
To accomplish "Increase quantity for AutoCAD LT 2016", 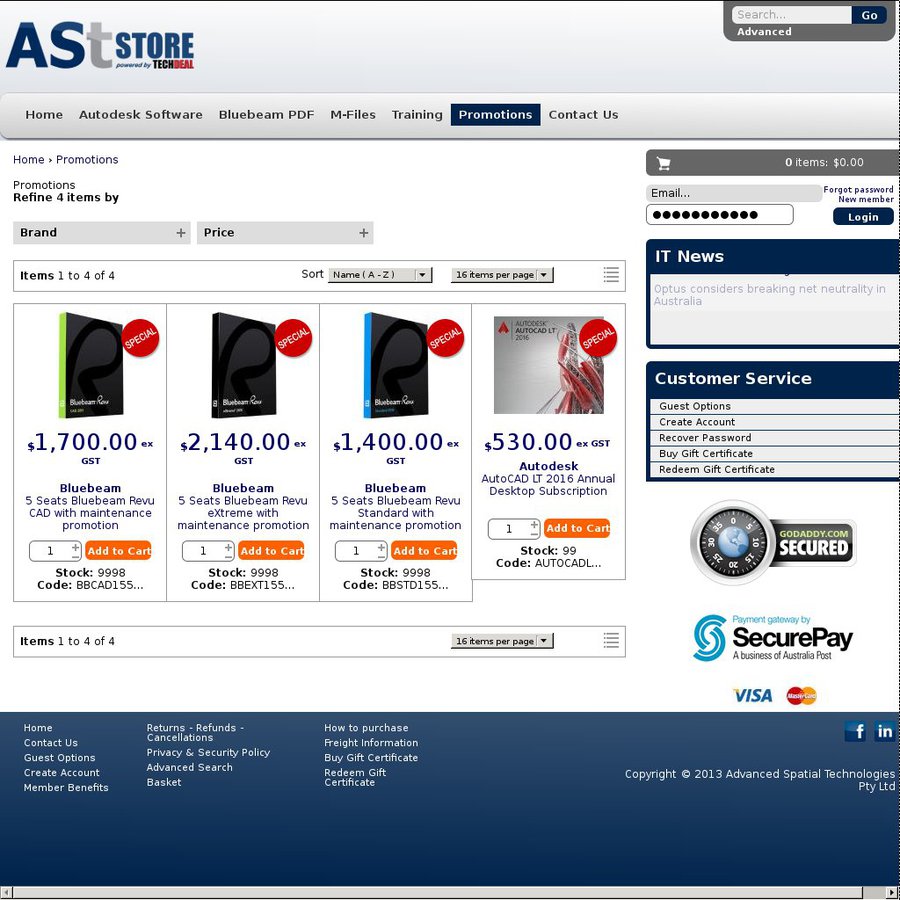I will [534, 525].
